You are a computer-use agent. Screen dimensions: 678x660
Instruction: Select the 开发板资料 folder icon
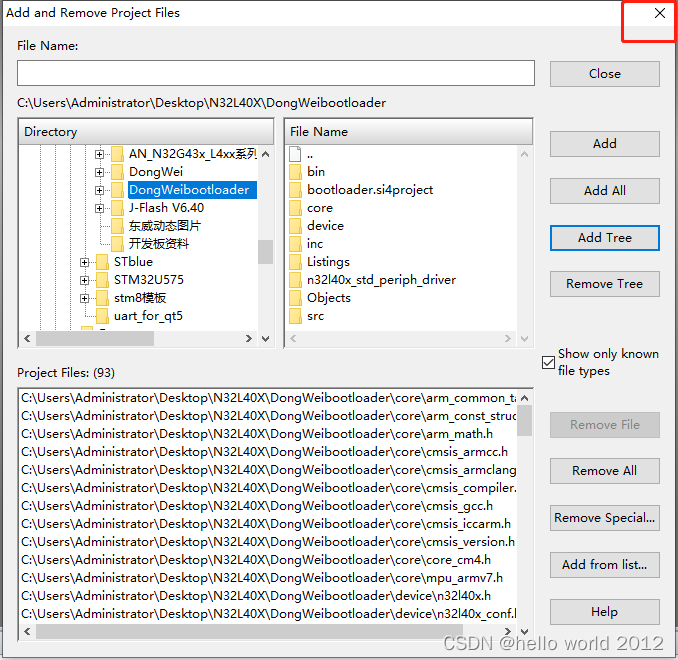117,244
